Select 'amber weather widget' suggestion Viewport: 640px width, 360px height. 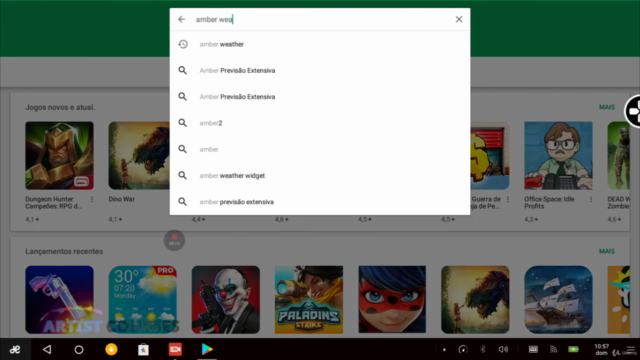pyautogui.click(x=320, y=176)
